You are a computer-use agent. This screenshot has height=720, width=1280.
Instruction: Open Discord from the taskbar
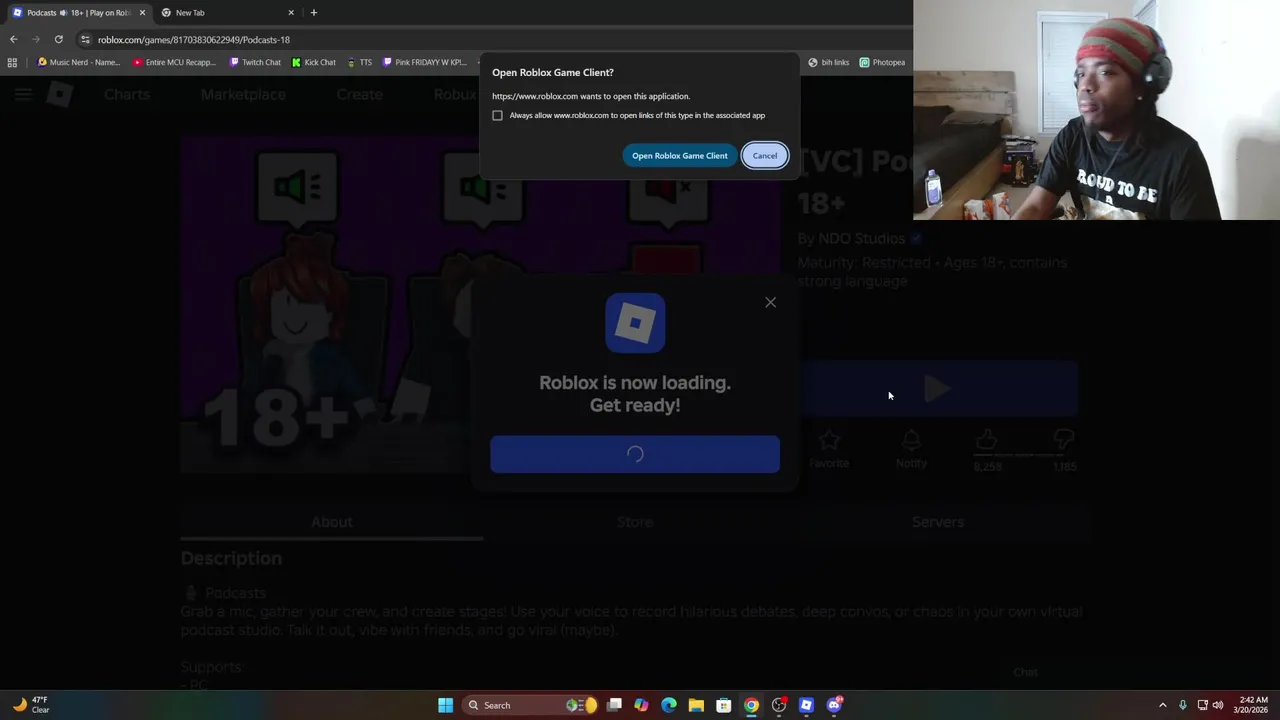(834, 705)
